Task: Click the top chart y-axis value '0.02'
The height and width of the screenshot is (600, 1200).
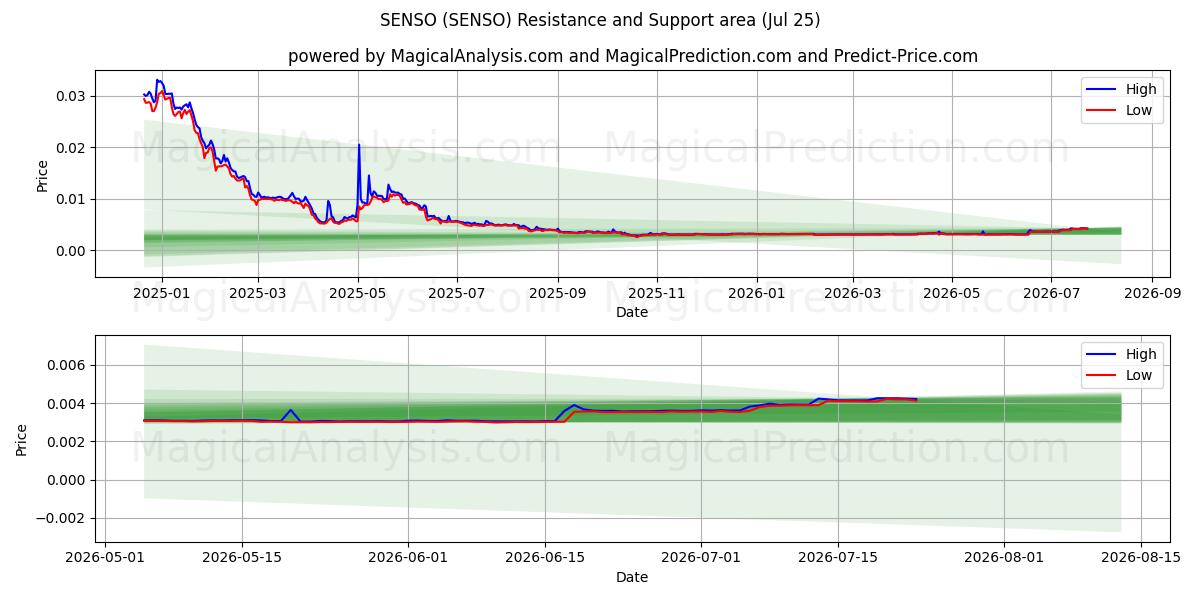Action: click(x=72, y=148)
